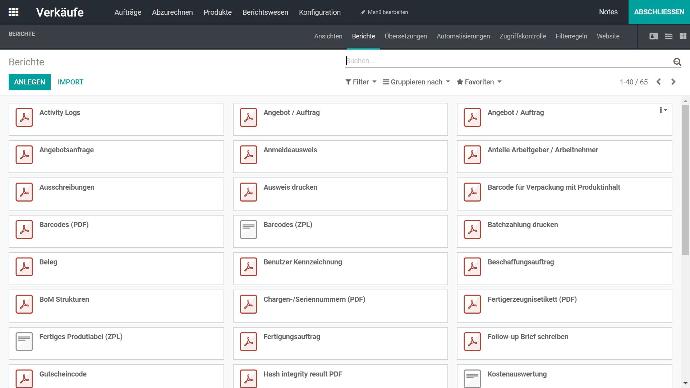Screen dimensions: 690x388
Task: Click the vertical scrollbar thumb
Action: tap(685, 179)
